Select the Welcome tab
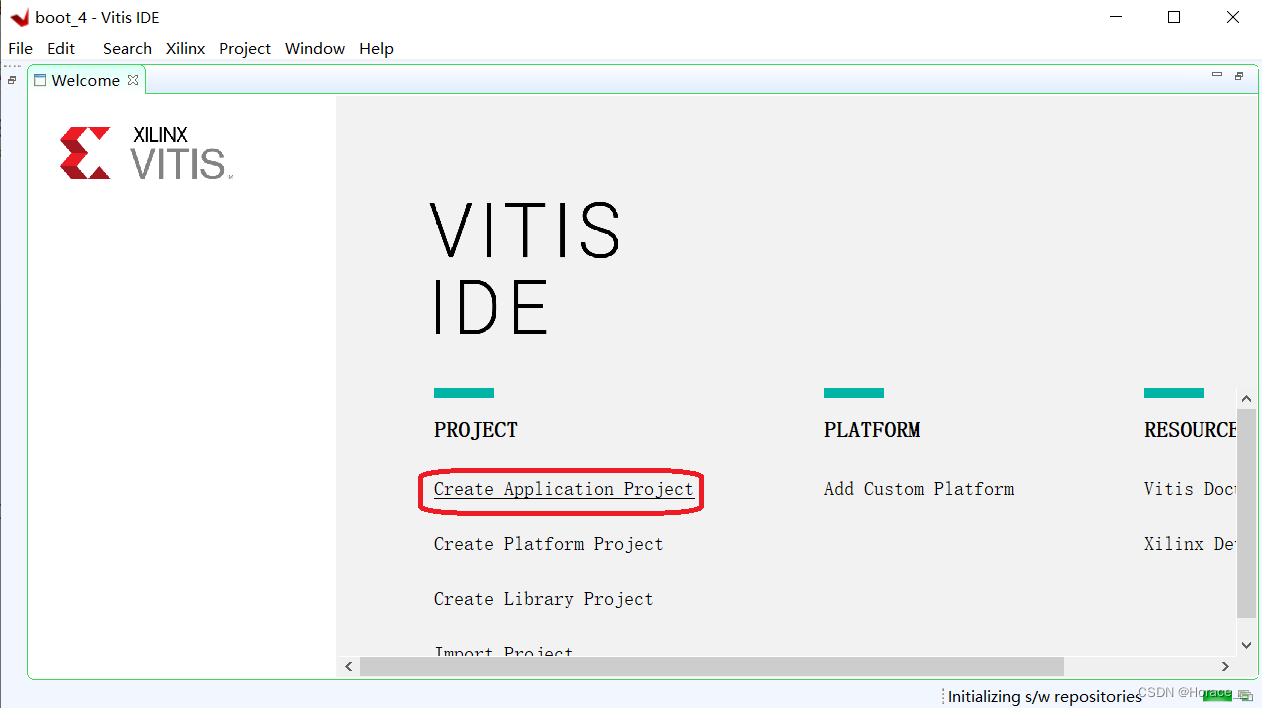This screenshot has height=708, width=1262. [x=85, y=80]
